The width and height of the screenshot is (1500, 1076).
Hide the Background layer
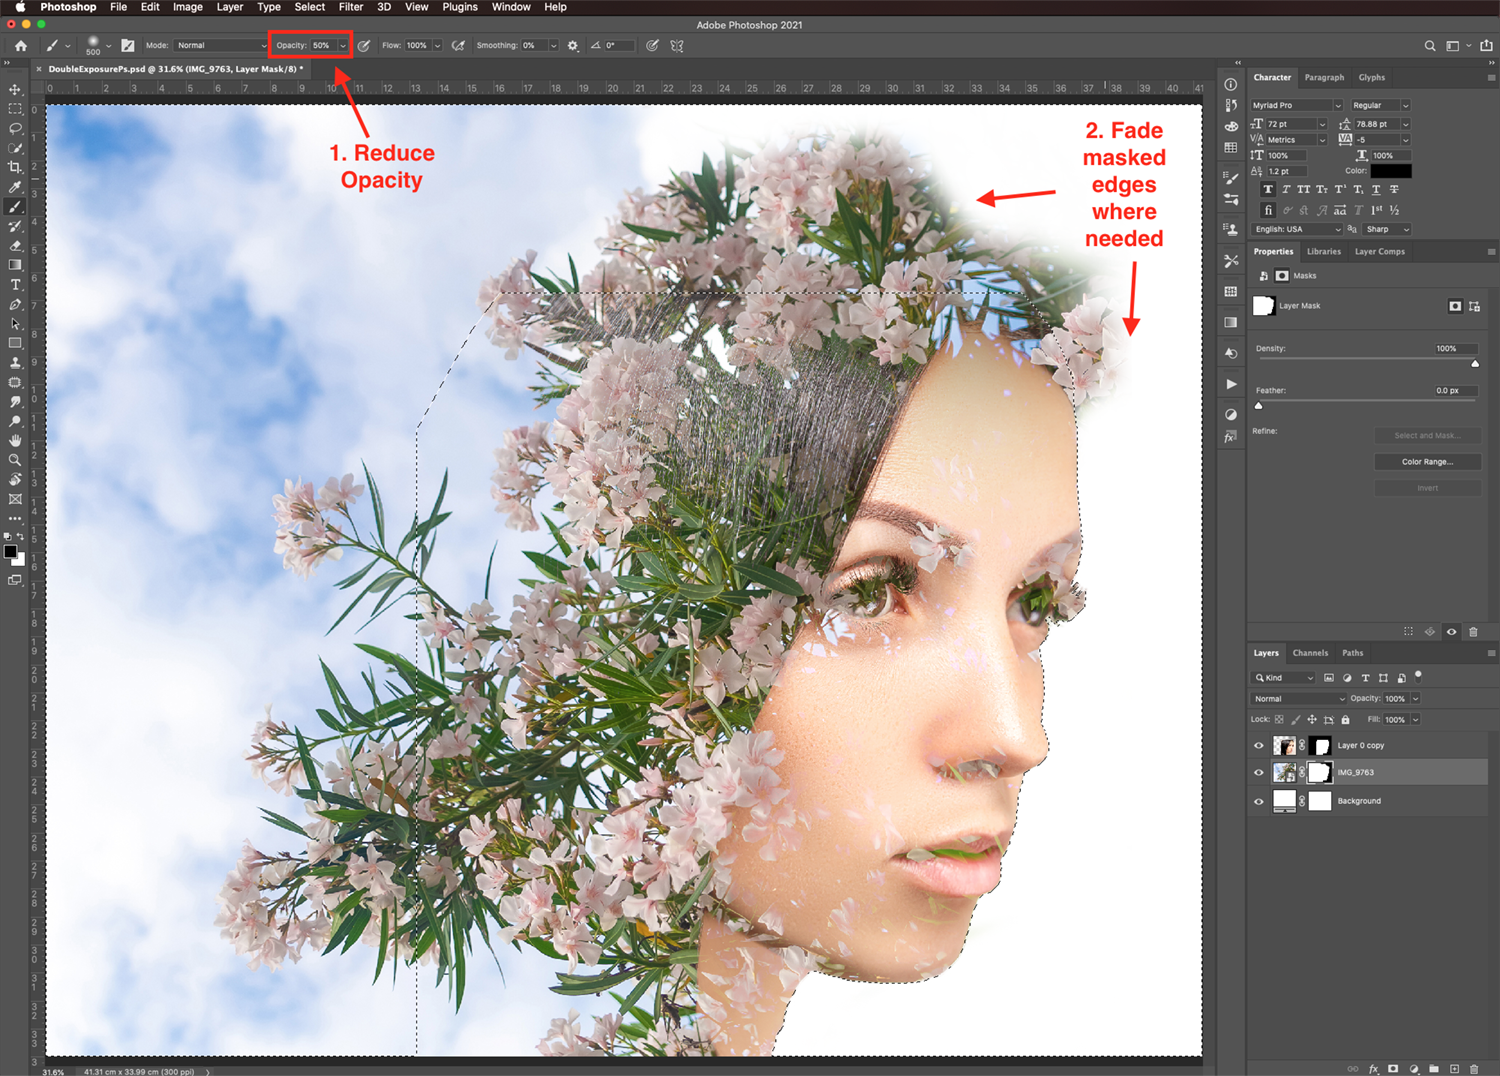pyautogui.click(x=1259, y=801)
